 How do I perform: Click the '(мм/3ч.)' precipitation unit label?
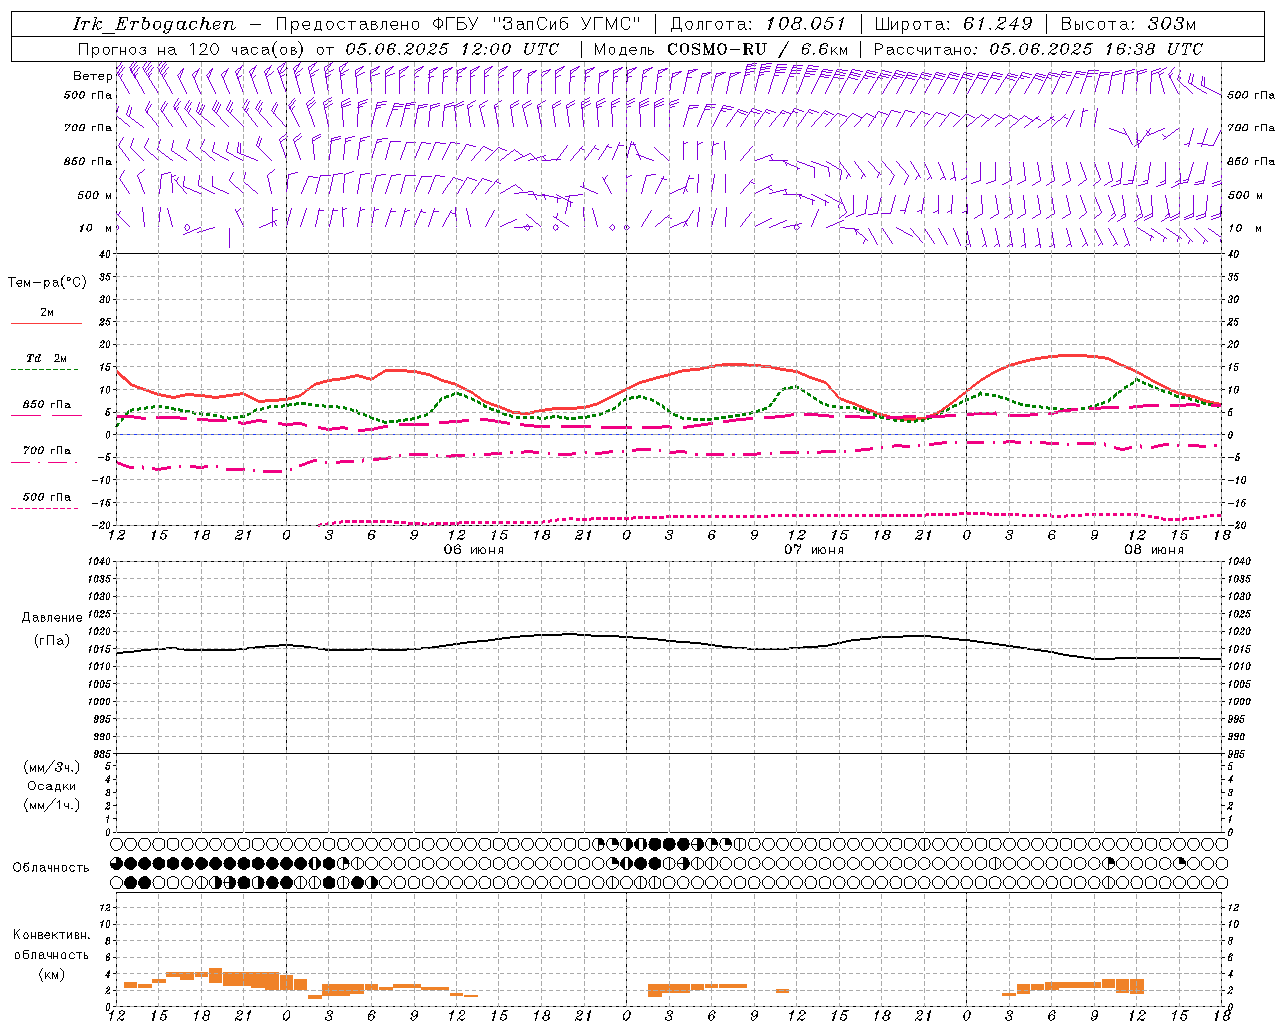pyautogui.click(x=52, y=767)
